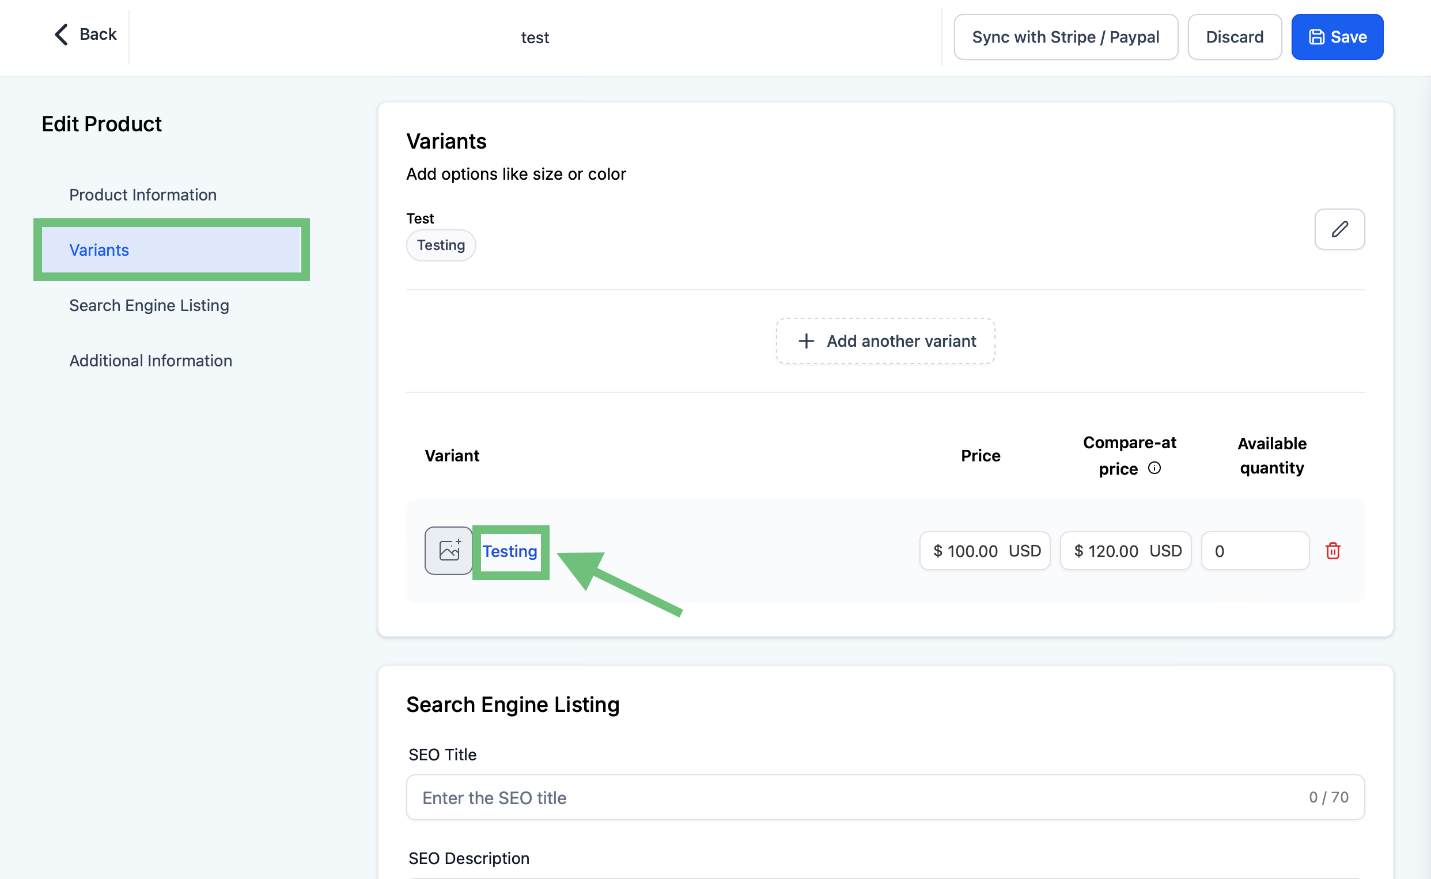Image resolution: width=1431 pixels, height=879 pixels.
Task: Click the 'Variant' column header
Action: (x=452, y=455)
